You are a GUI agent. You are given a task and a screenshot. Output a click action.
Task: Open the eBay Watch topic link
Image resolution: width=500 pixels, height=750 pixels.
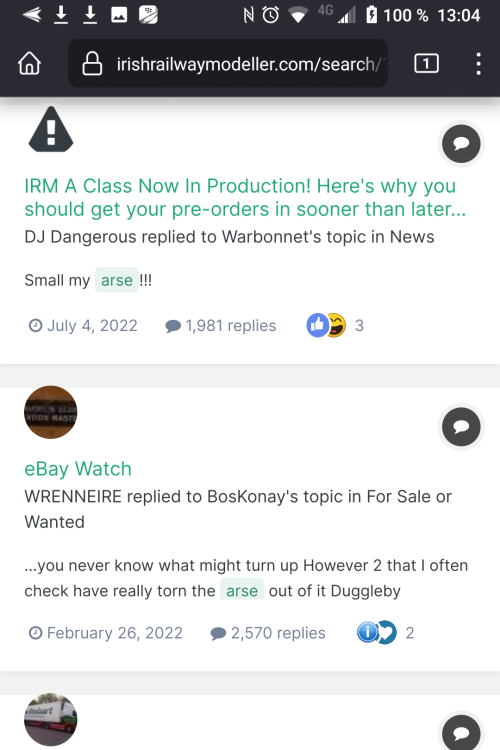[x=78, y=469]
